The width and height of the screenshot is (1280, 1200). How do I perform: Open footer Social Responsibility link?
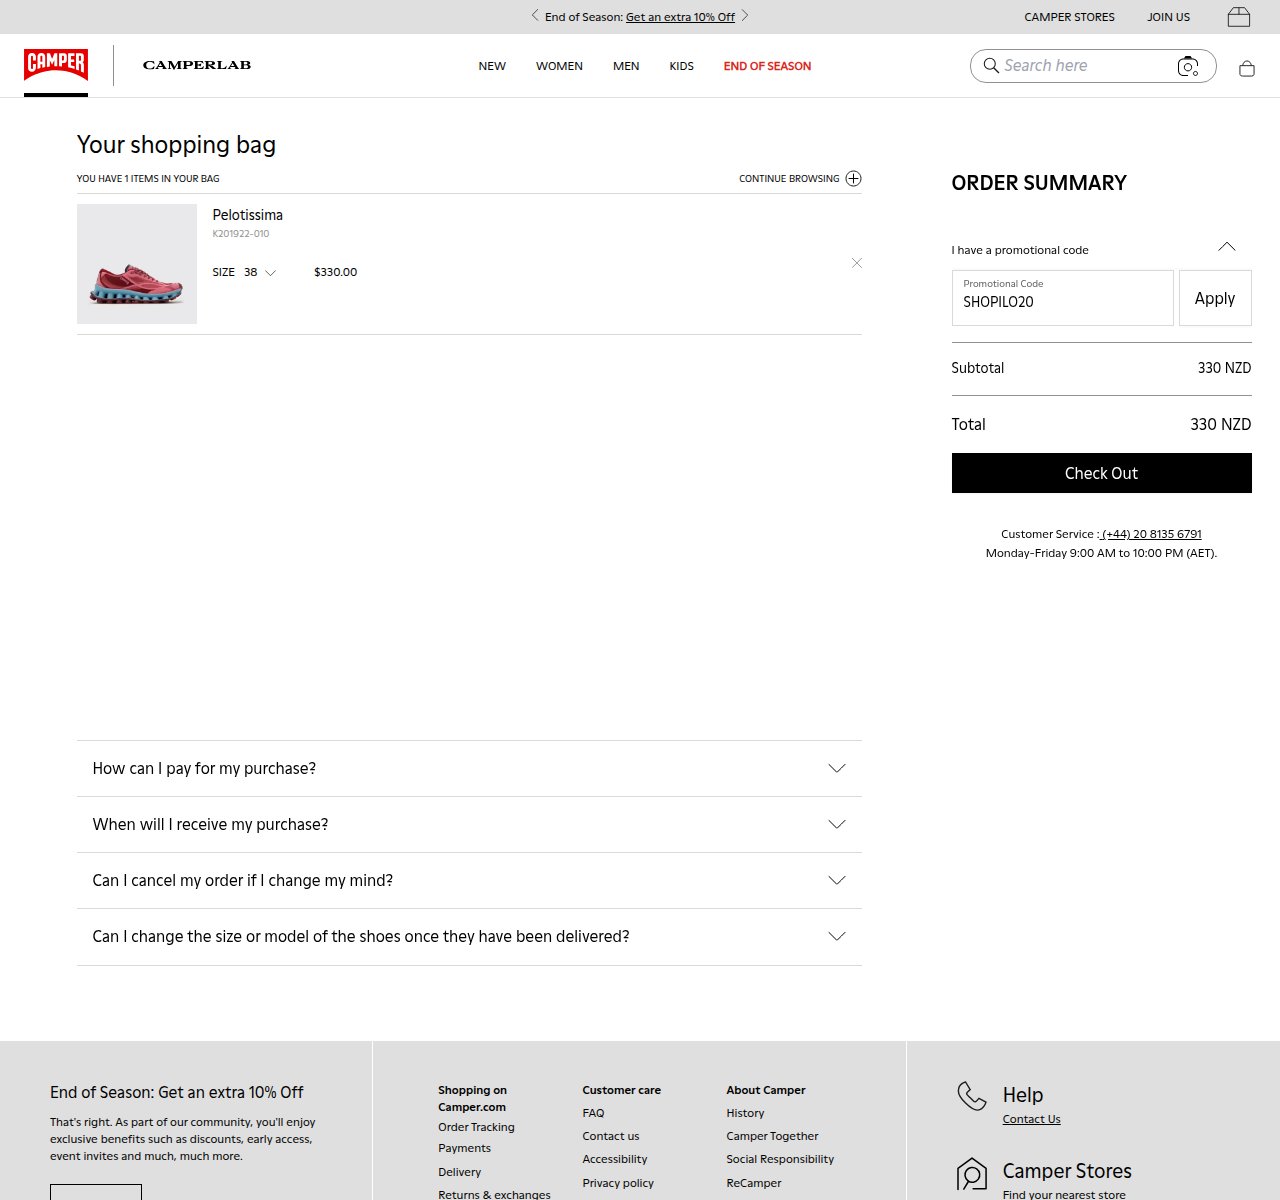(x=780, y=1159)
